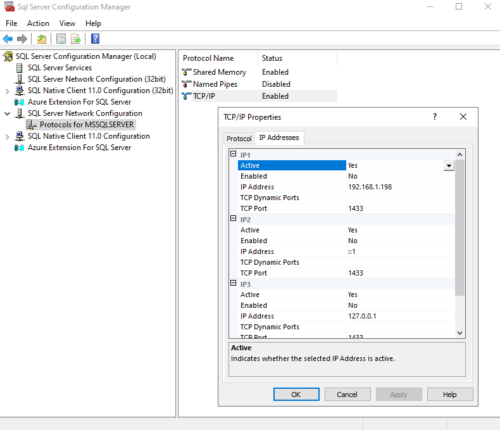Click the Back arrow toolbar icon
The image size is (500, 430).
[8, 39]
